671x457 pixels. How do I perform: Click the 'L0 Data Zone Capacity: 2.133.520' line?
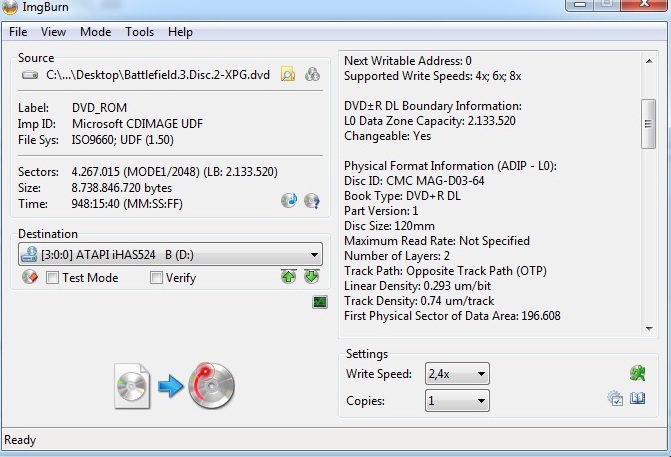[x=430, y=121]
